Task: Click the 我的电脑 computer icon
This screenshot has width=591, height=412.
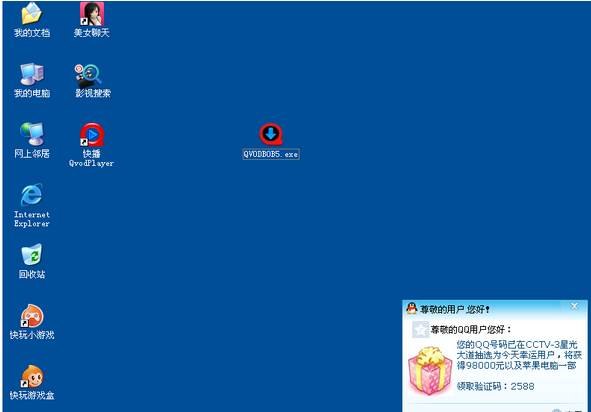Action: pyautogui.click(x=32, y=74)
